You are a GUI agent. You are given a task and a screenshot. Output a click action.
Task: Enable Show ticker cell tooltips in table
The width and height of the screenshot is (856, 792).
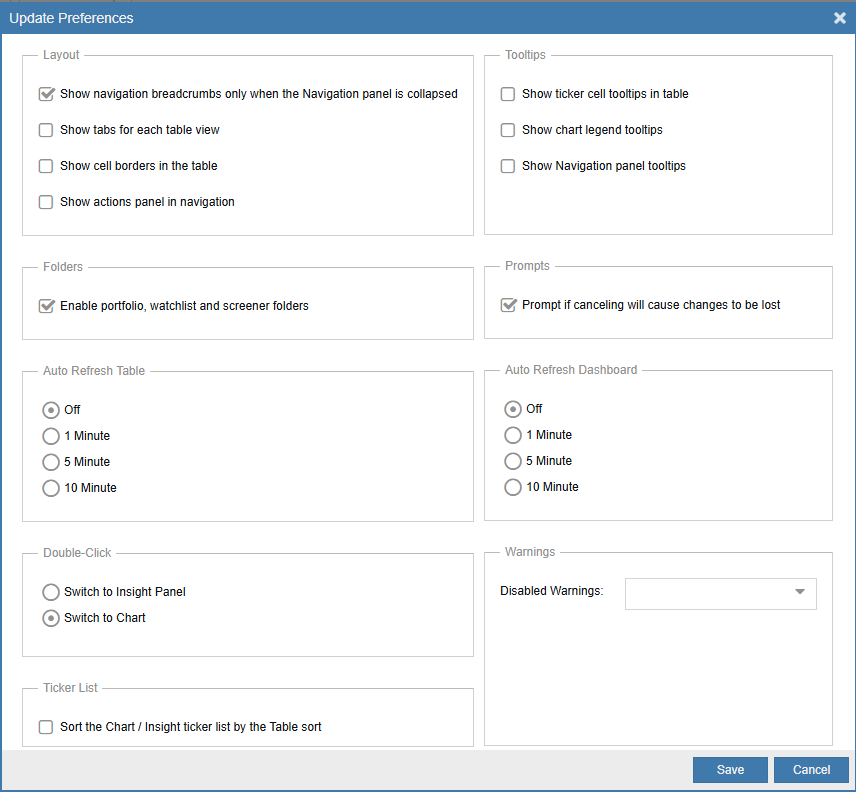(508, 94)
